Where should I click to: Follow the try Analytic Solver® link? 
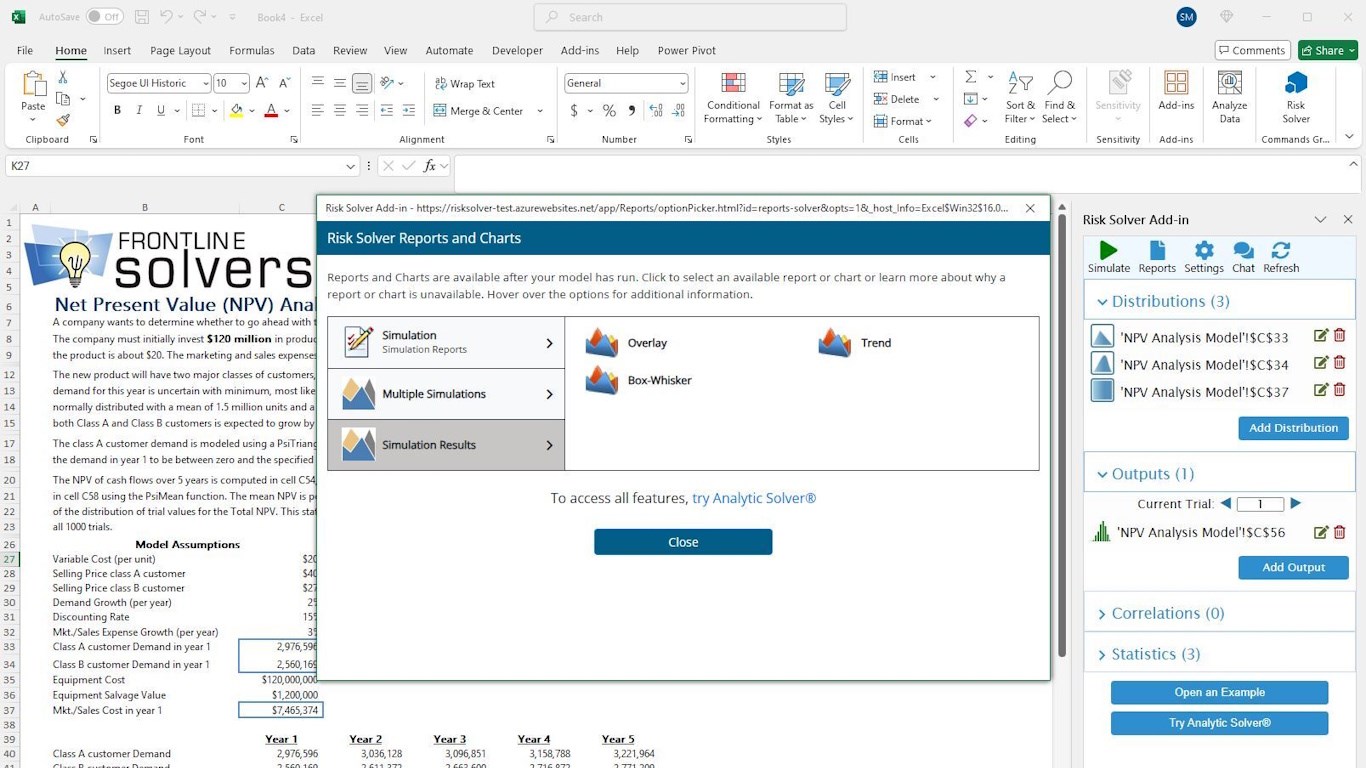point(754,498)
